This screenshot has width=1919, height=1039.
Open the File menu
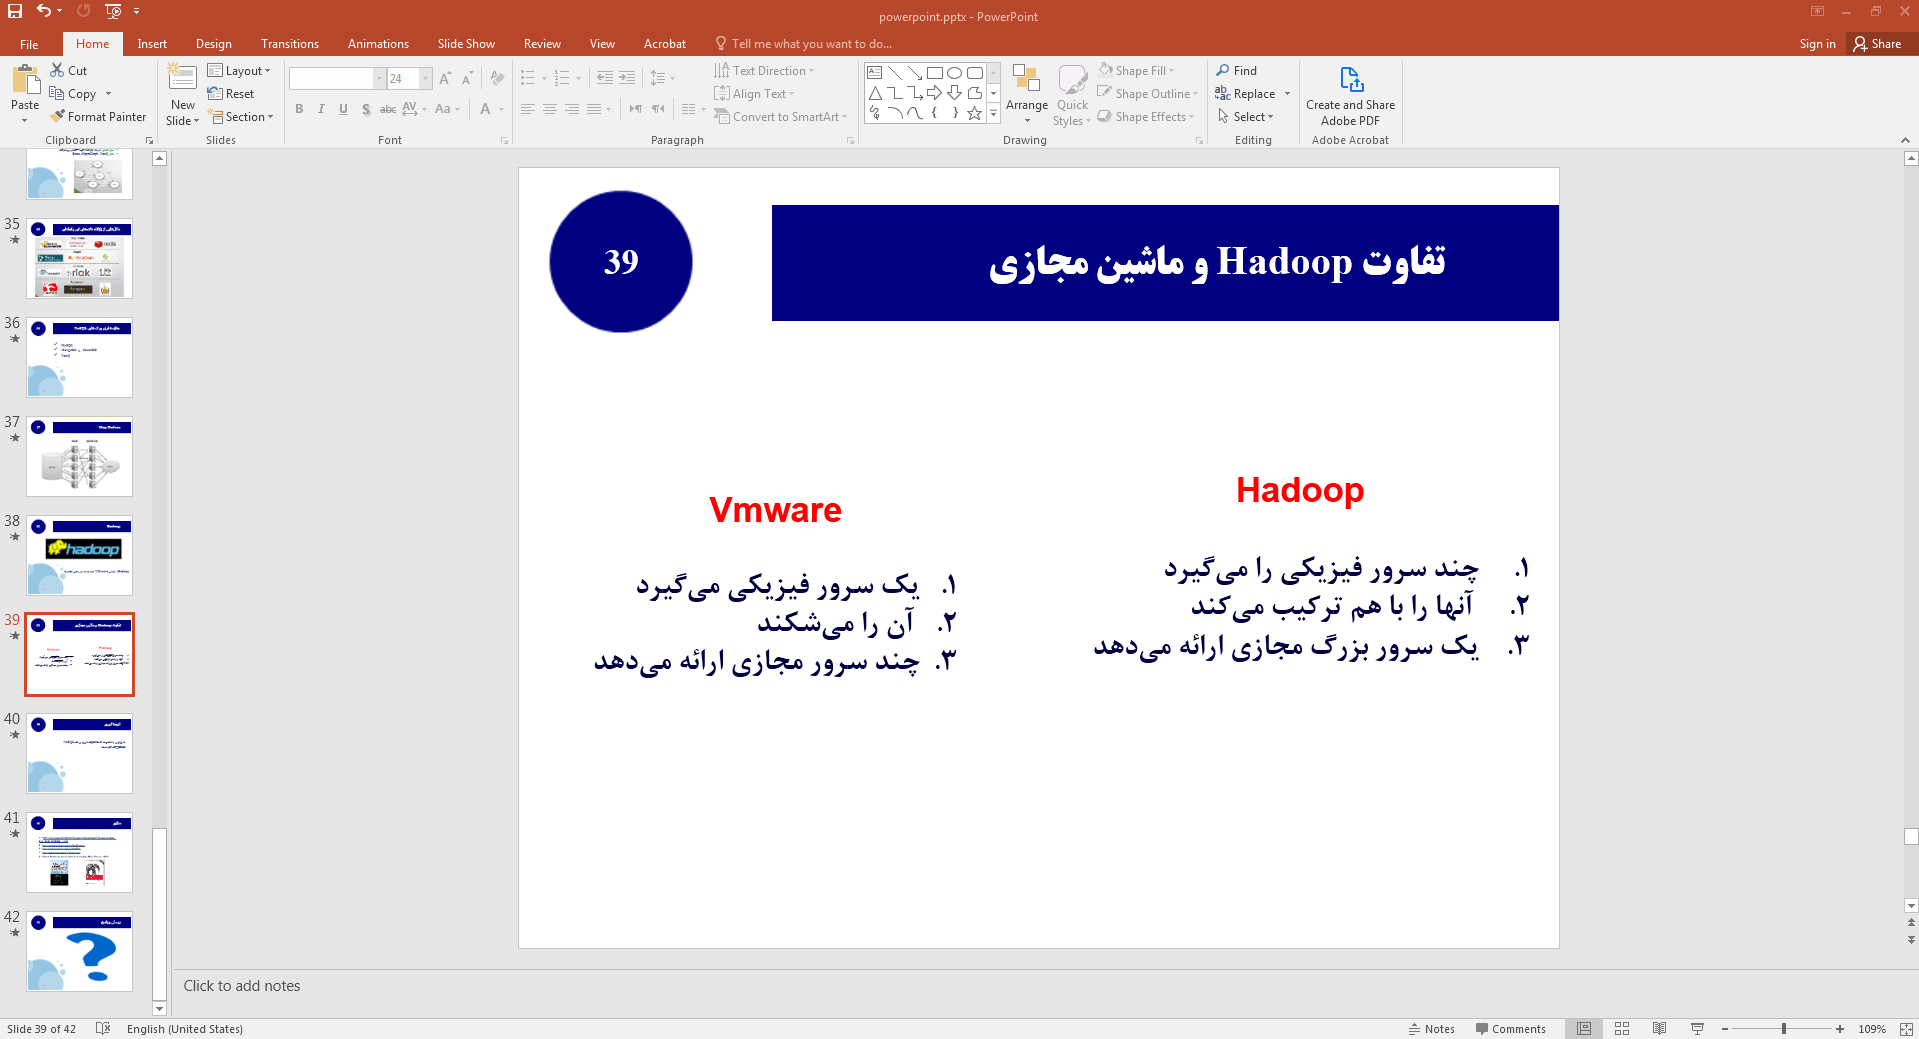click(x=29, y=44)
